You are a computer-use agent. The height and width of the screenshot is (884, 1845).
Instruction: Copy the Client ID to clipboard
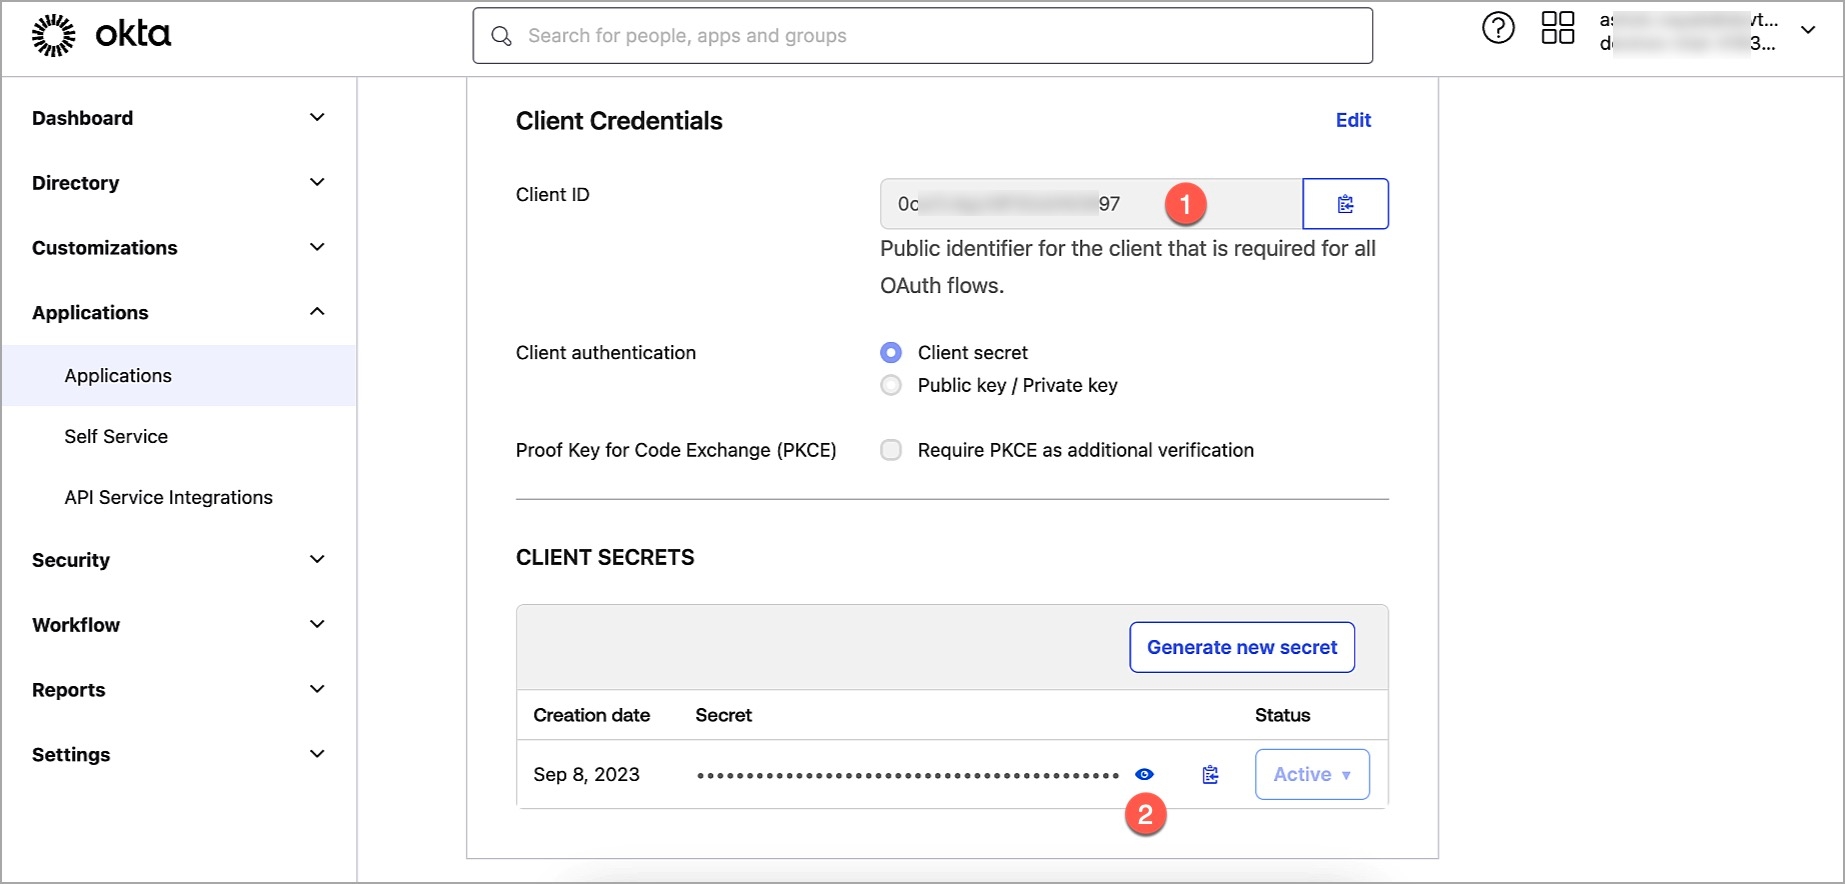click(x=1345, y=204)
